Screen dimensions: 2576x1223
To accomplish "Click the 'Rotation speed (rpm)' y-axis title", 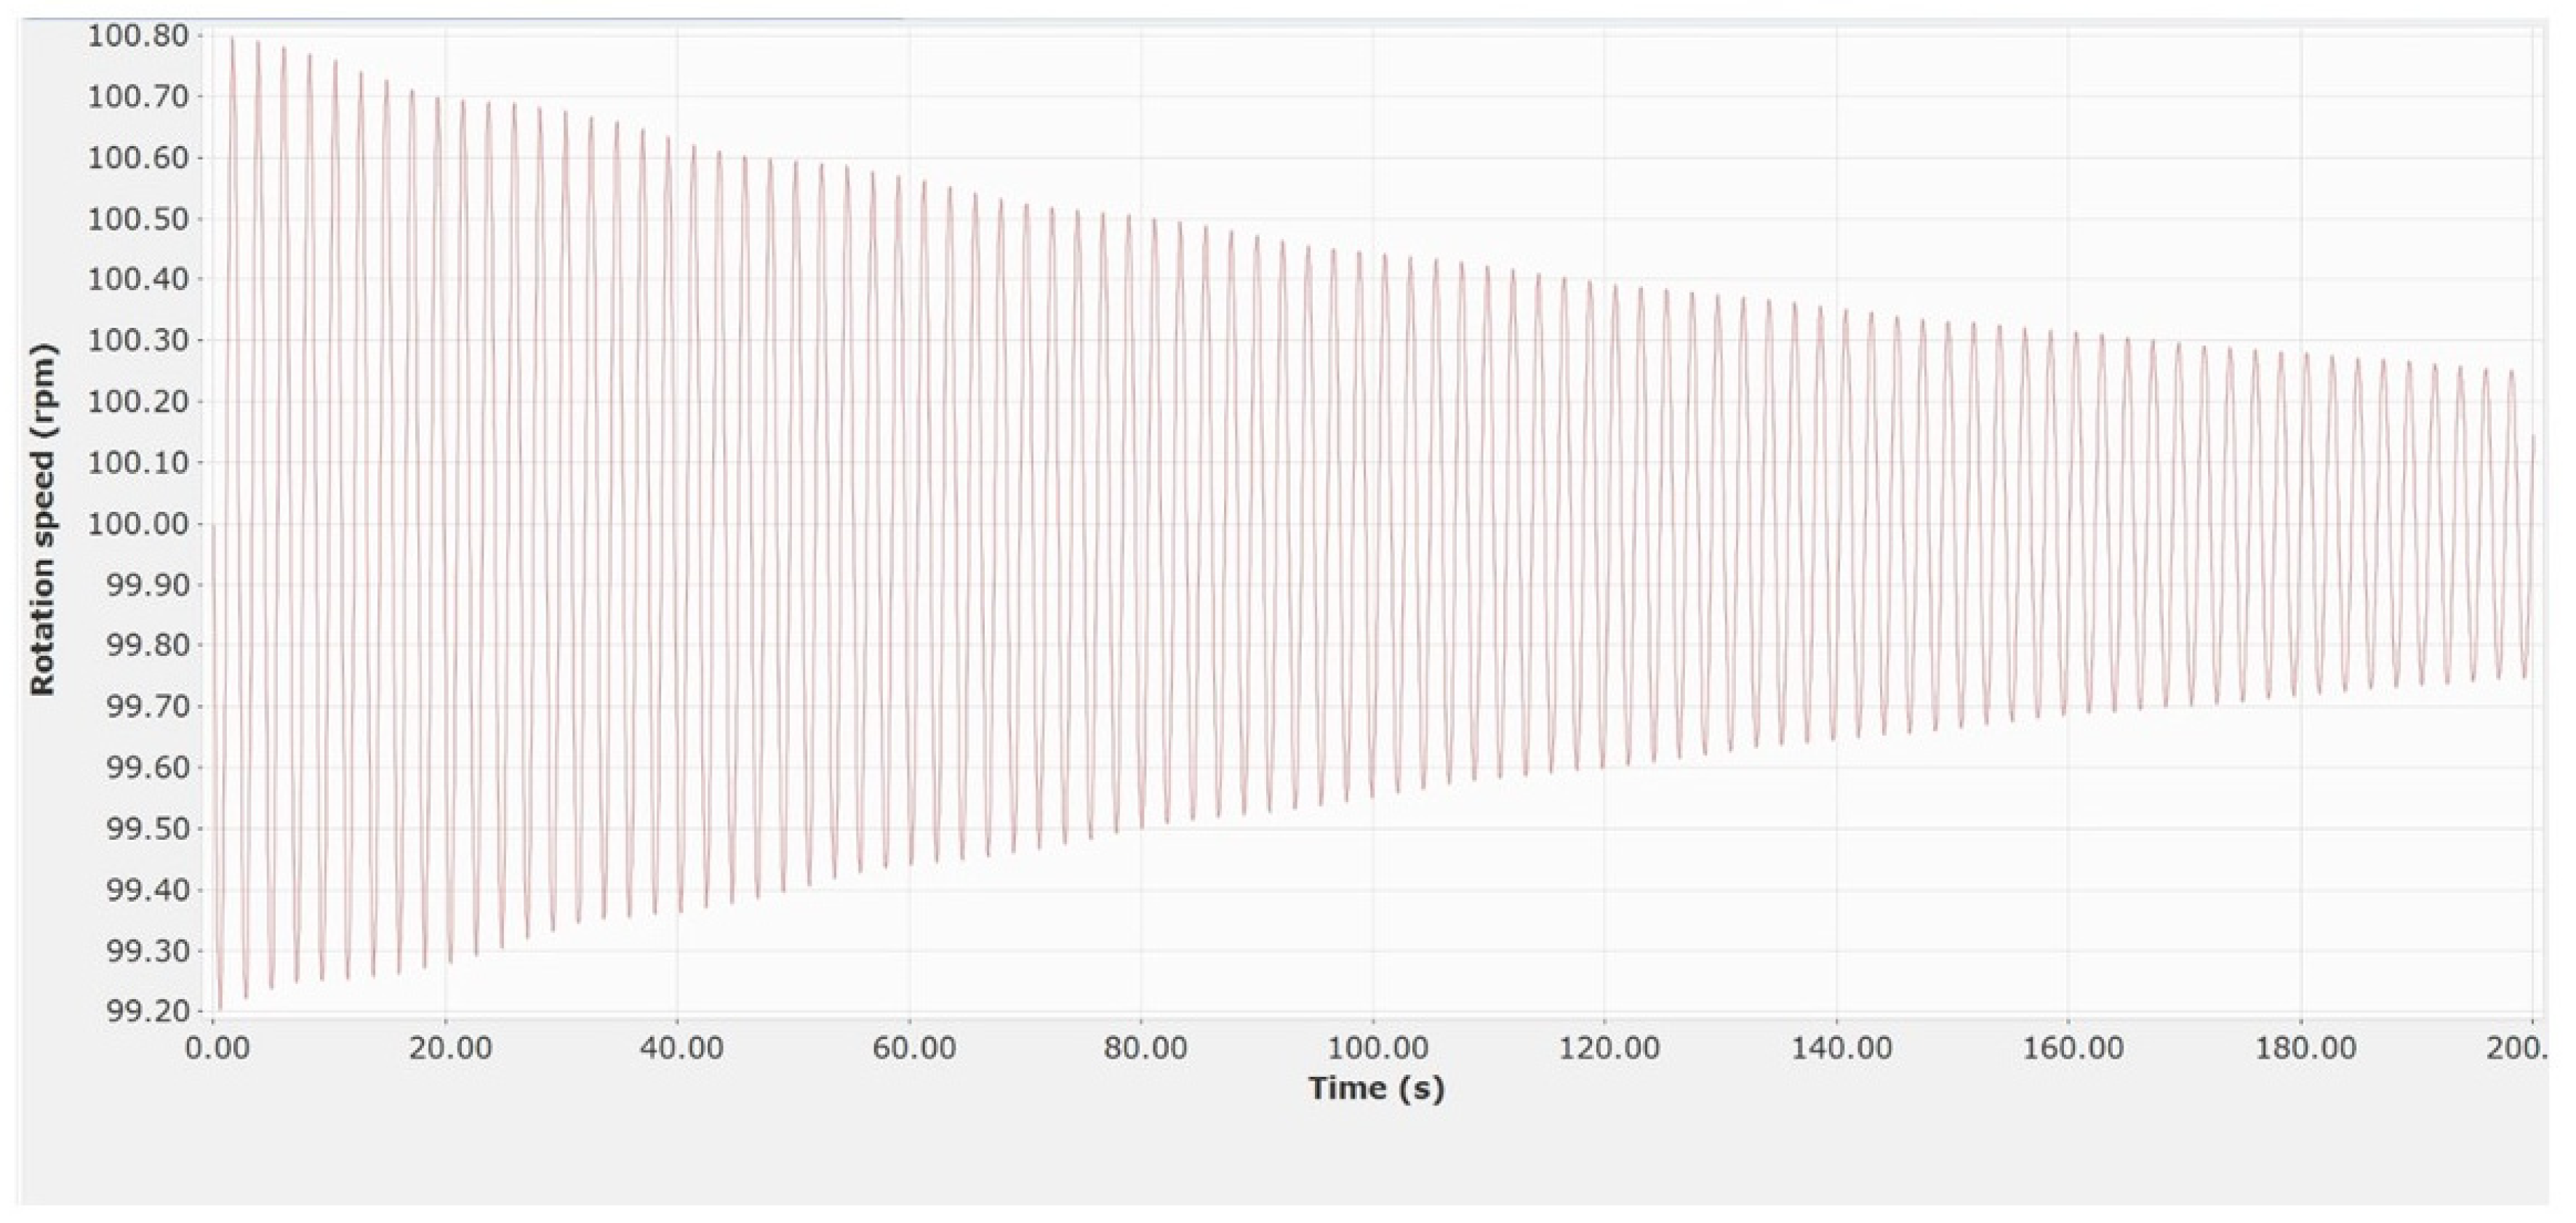I will click(43, 520).
